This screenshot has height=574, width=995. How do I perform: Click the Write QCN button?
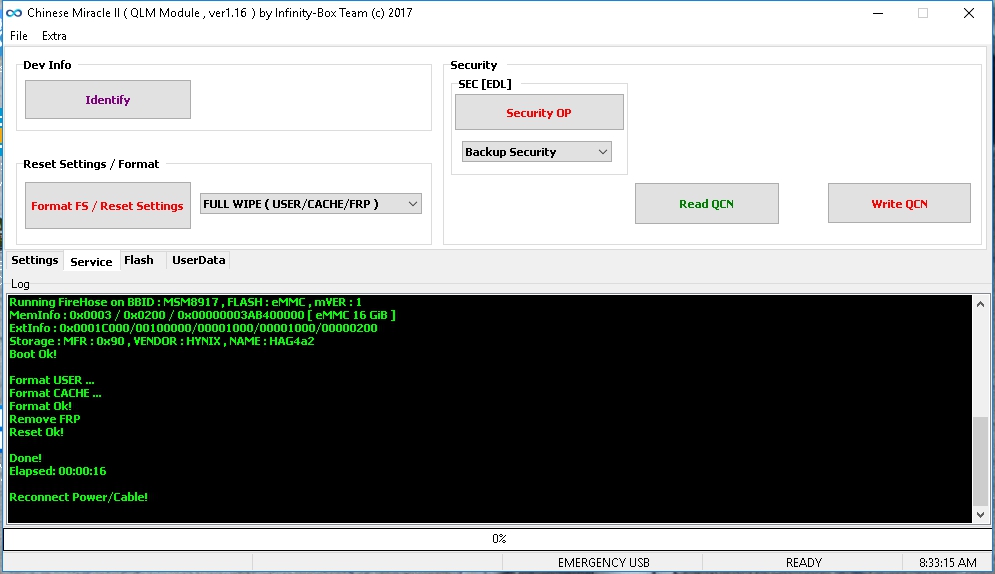(899, 204)
